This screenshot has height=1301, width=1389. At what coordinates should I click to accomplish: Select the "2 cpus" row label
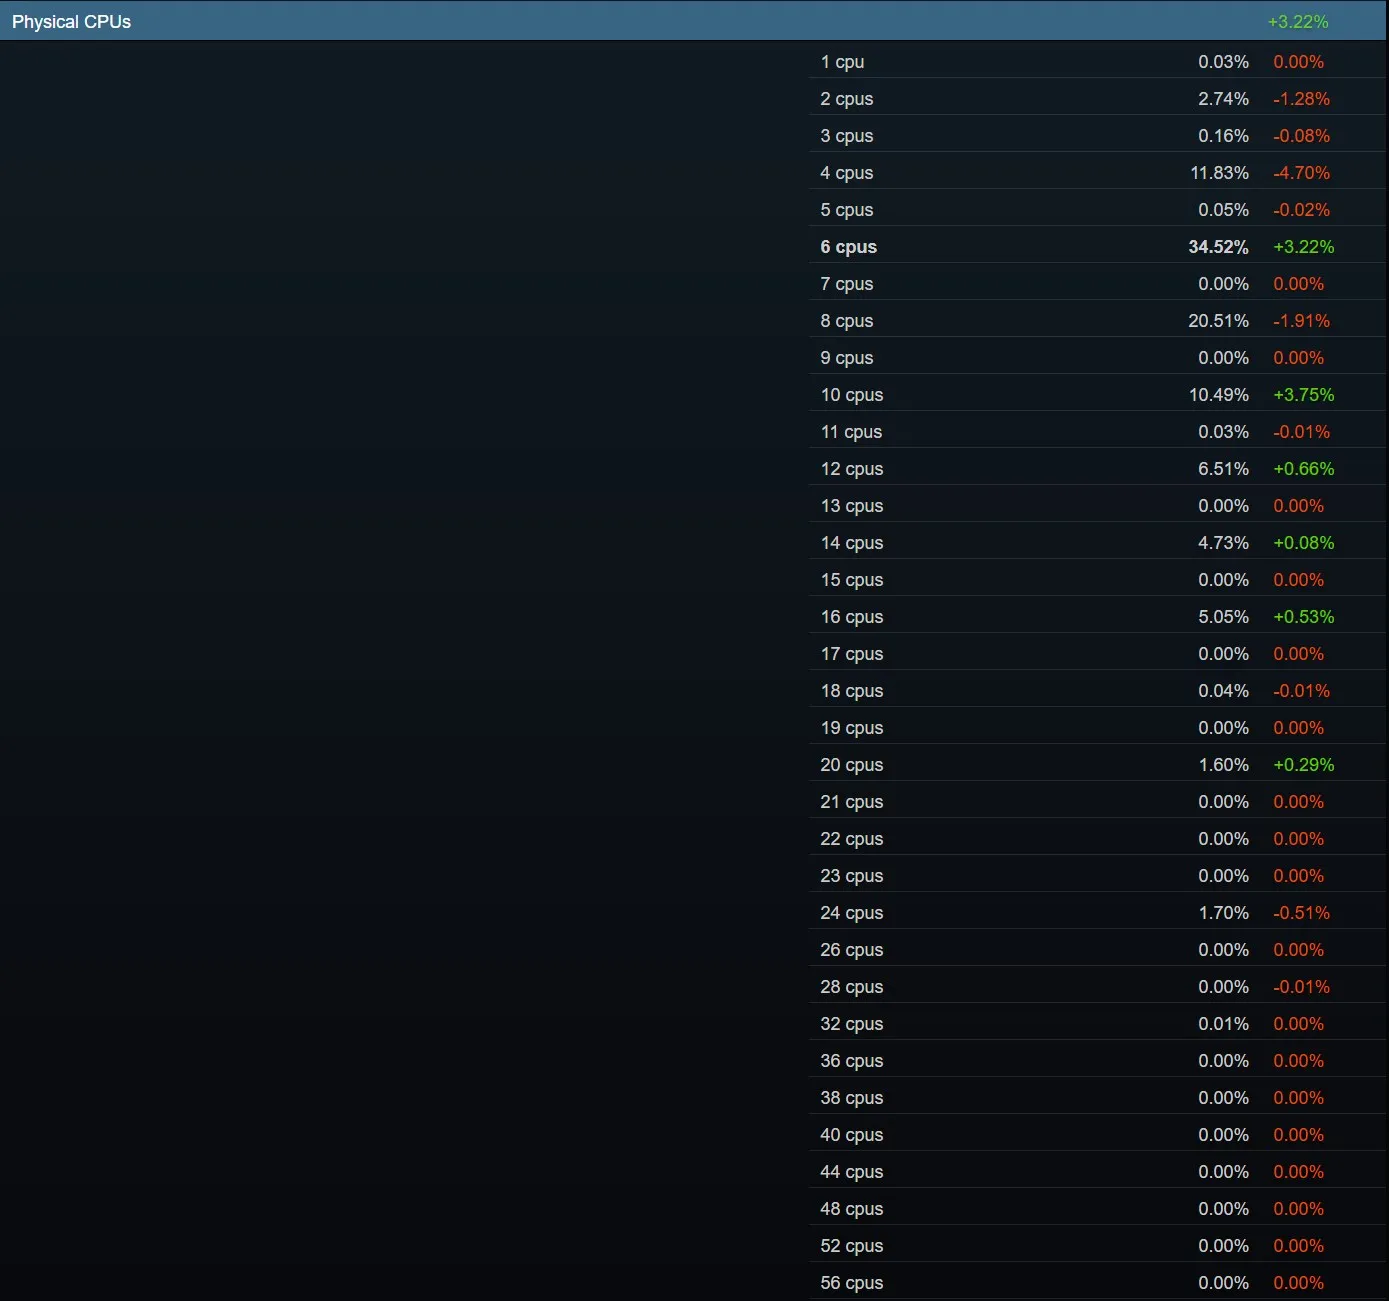pyautogui.click(x=847, y=99)
